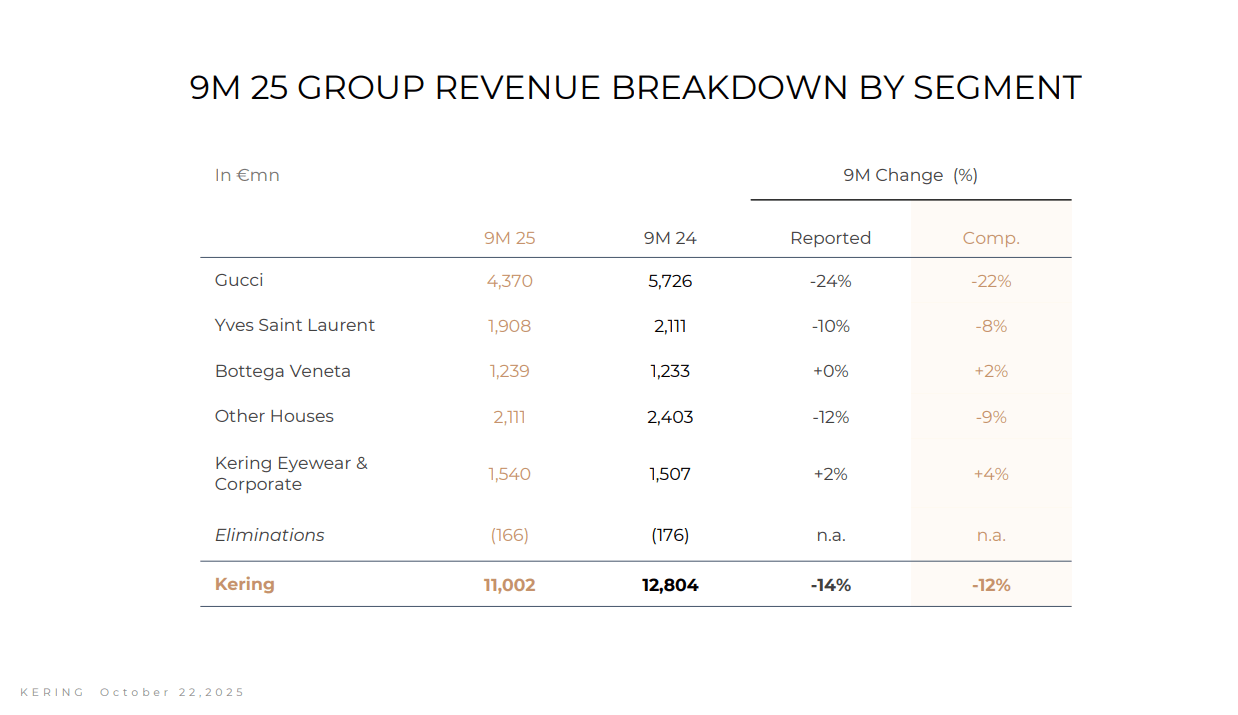1238x715 pixels.
Task: Click the "KERING October 22, 2025" footer
Action: click(132, 692)
